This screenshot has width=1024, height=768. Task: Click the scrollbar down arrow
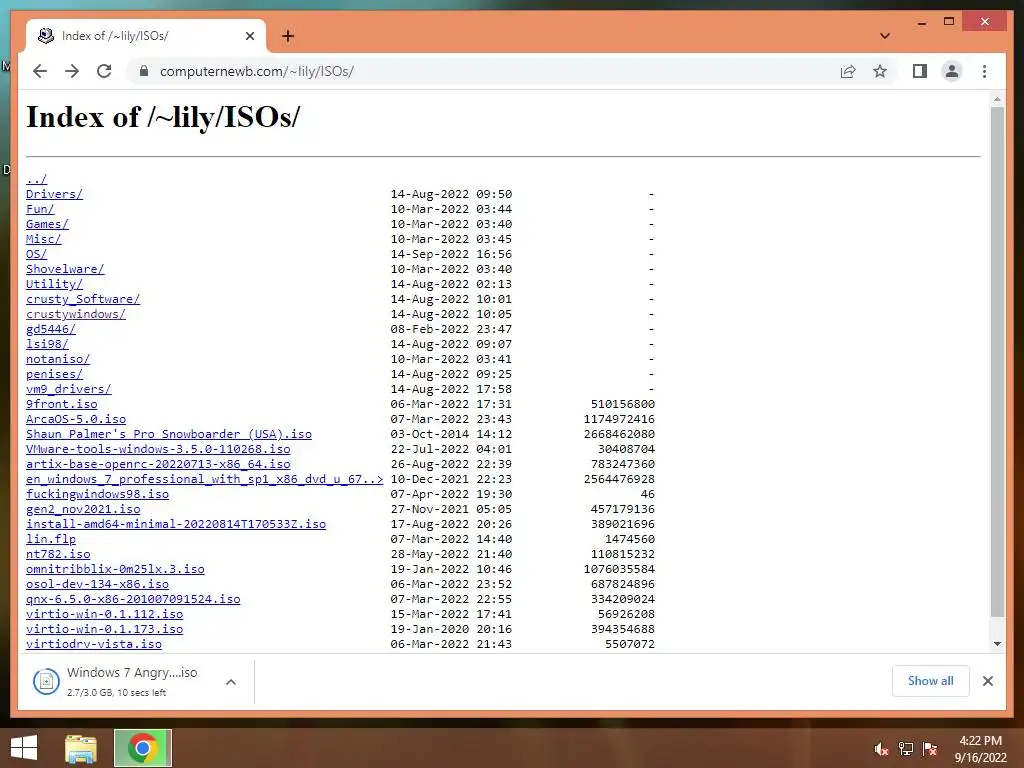(x=997, y=644)
